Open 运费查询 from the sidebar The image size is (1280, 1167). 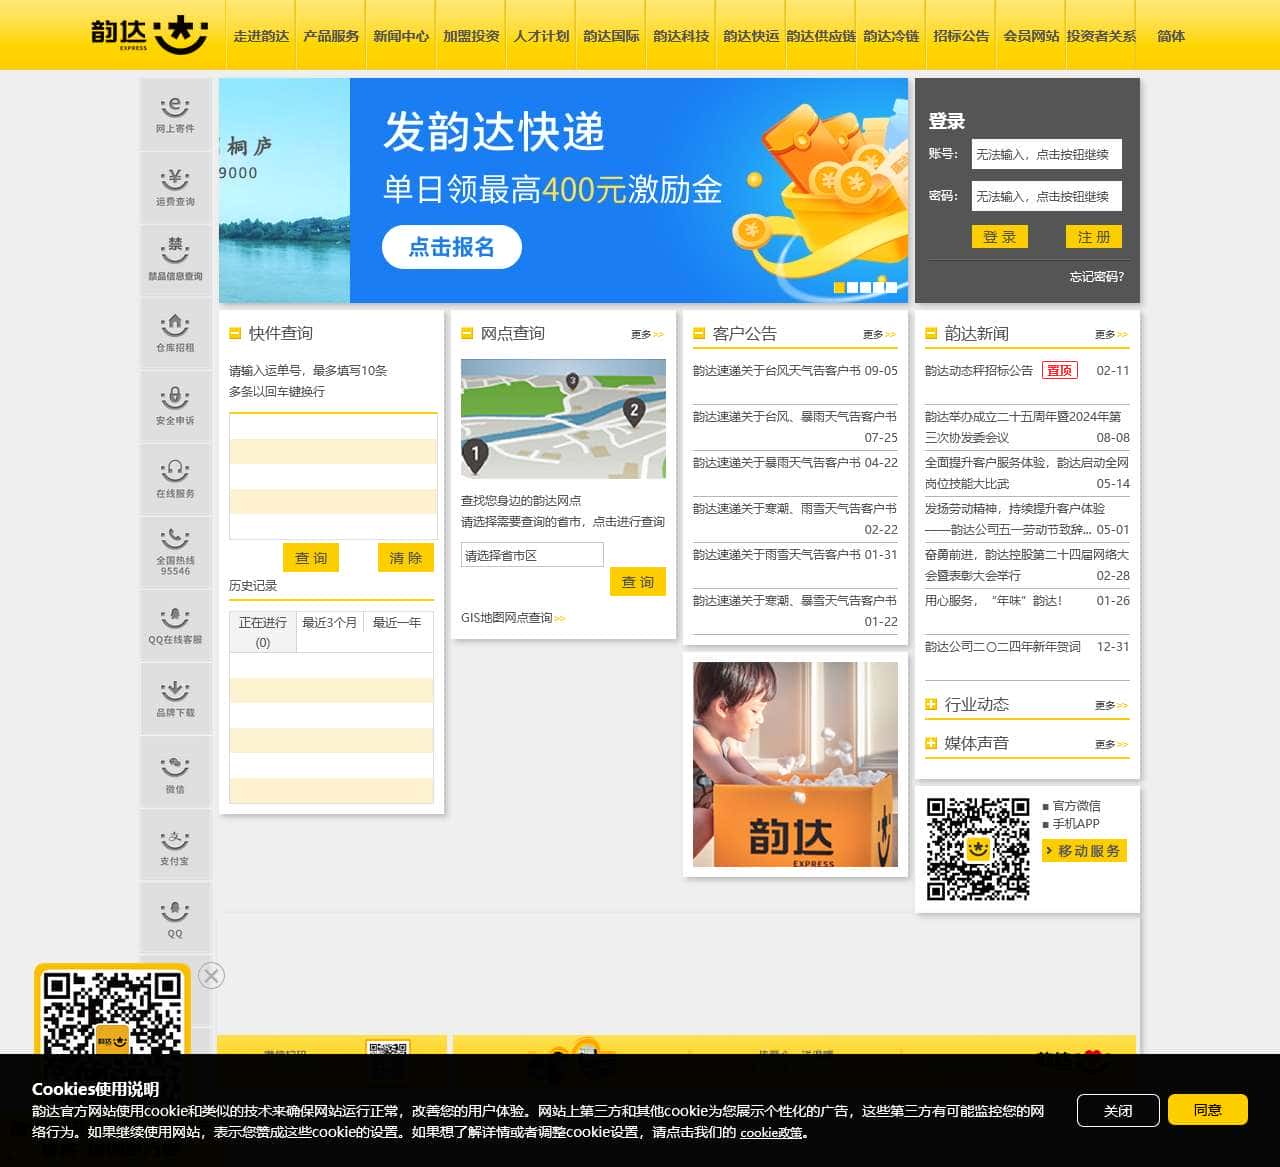(175, 186)
